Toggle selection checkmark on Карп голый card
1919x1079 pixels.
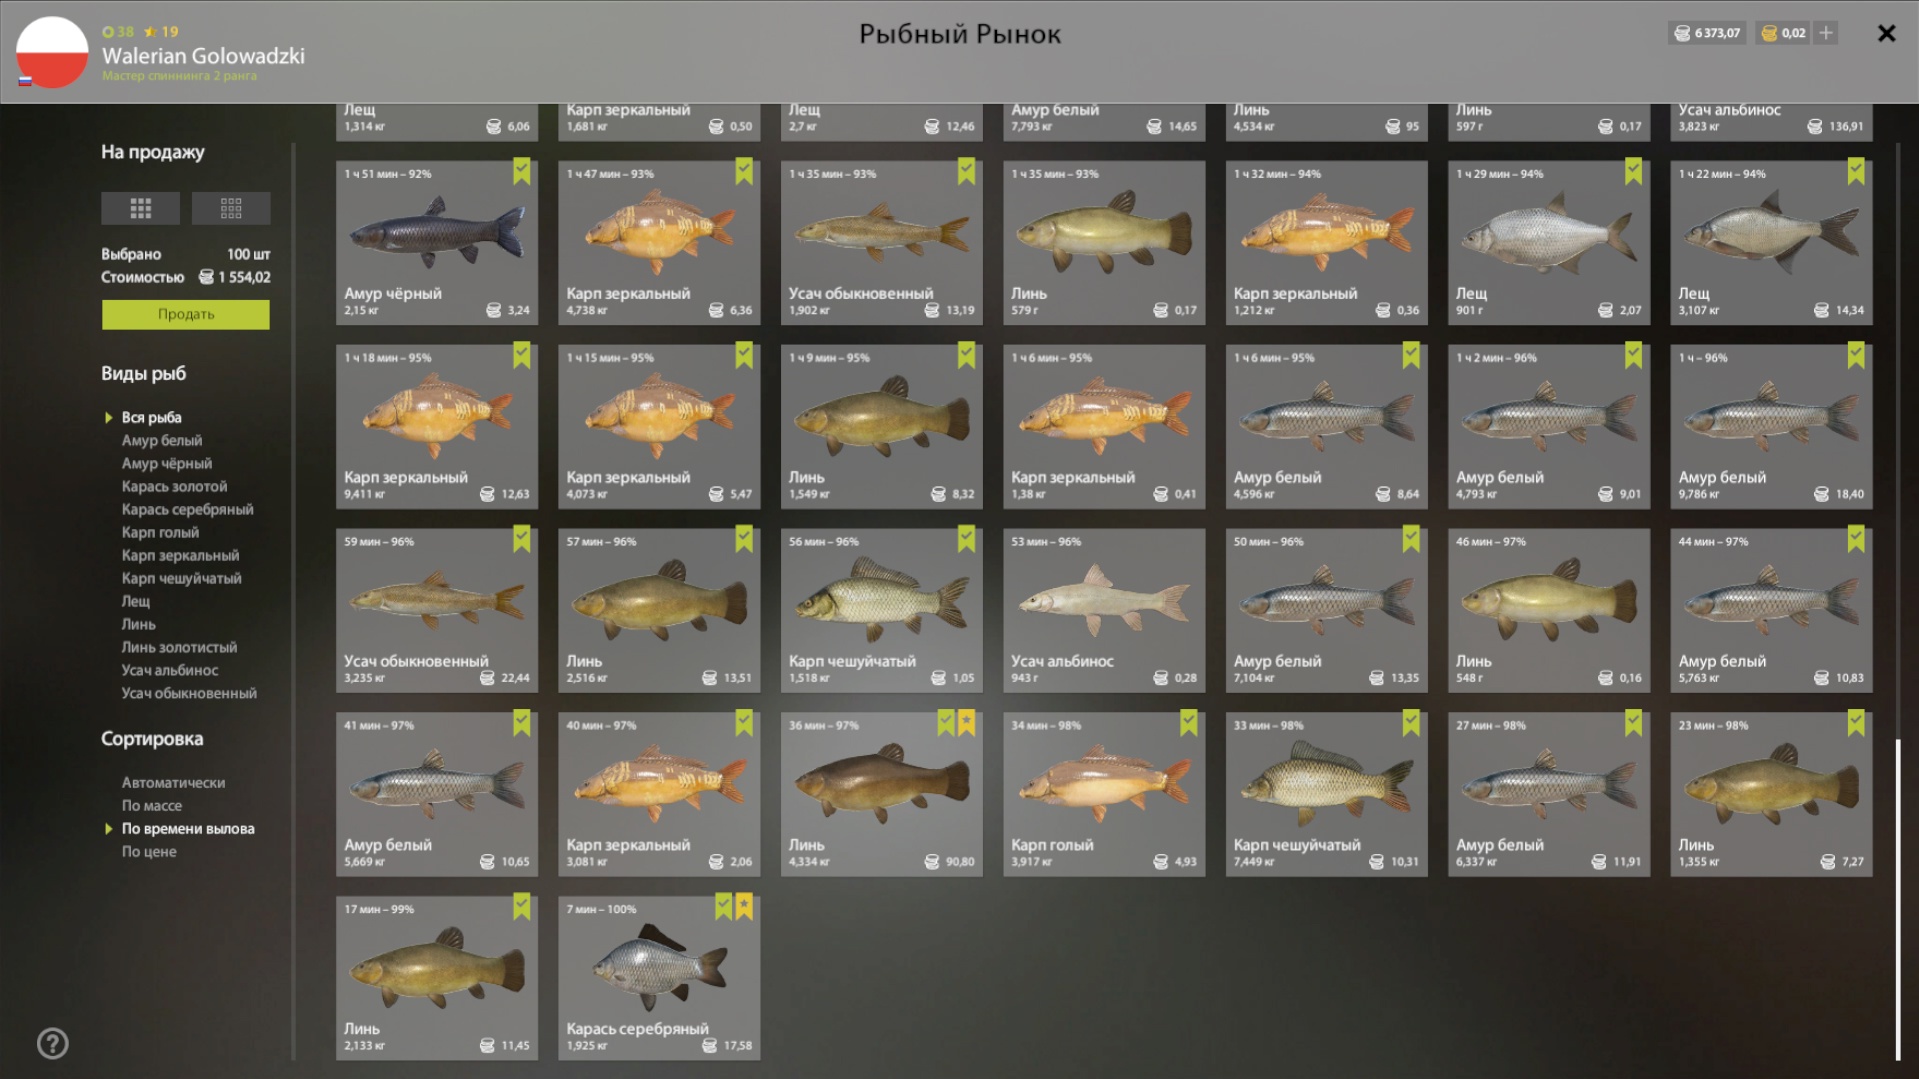[1189, 723]
